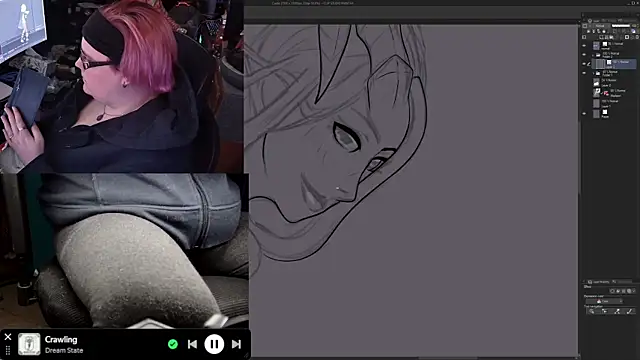The height and width of the screenshot is (360, 640).
Task: Toggle visibility of the topmost layer
Action: tap(584, 46)
